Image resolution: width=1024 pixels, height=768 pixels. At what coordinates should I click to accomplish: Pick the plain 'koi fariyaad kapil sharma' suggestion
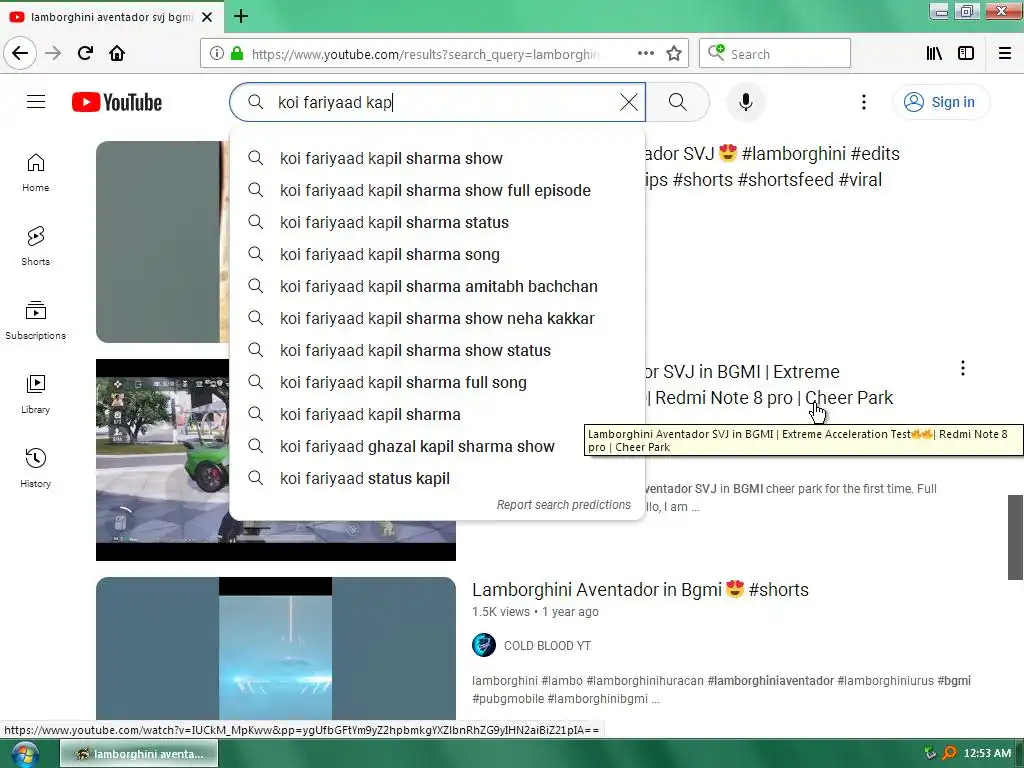(x=438, y=414)
